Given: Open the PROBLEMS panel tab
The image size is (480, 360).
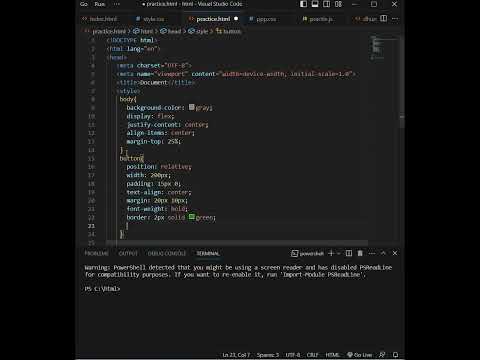Looking at the screenshot, I should 96,253.
